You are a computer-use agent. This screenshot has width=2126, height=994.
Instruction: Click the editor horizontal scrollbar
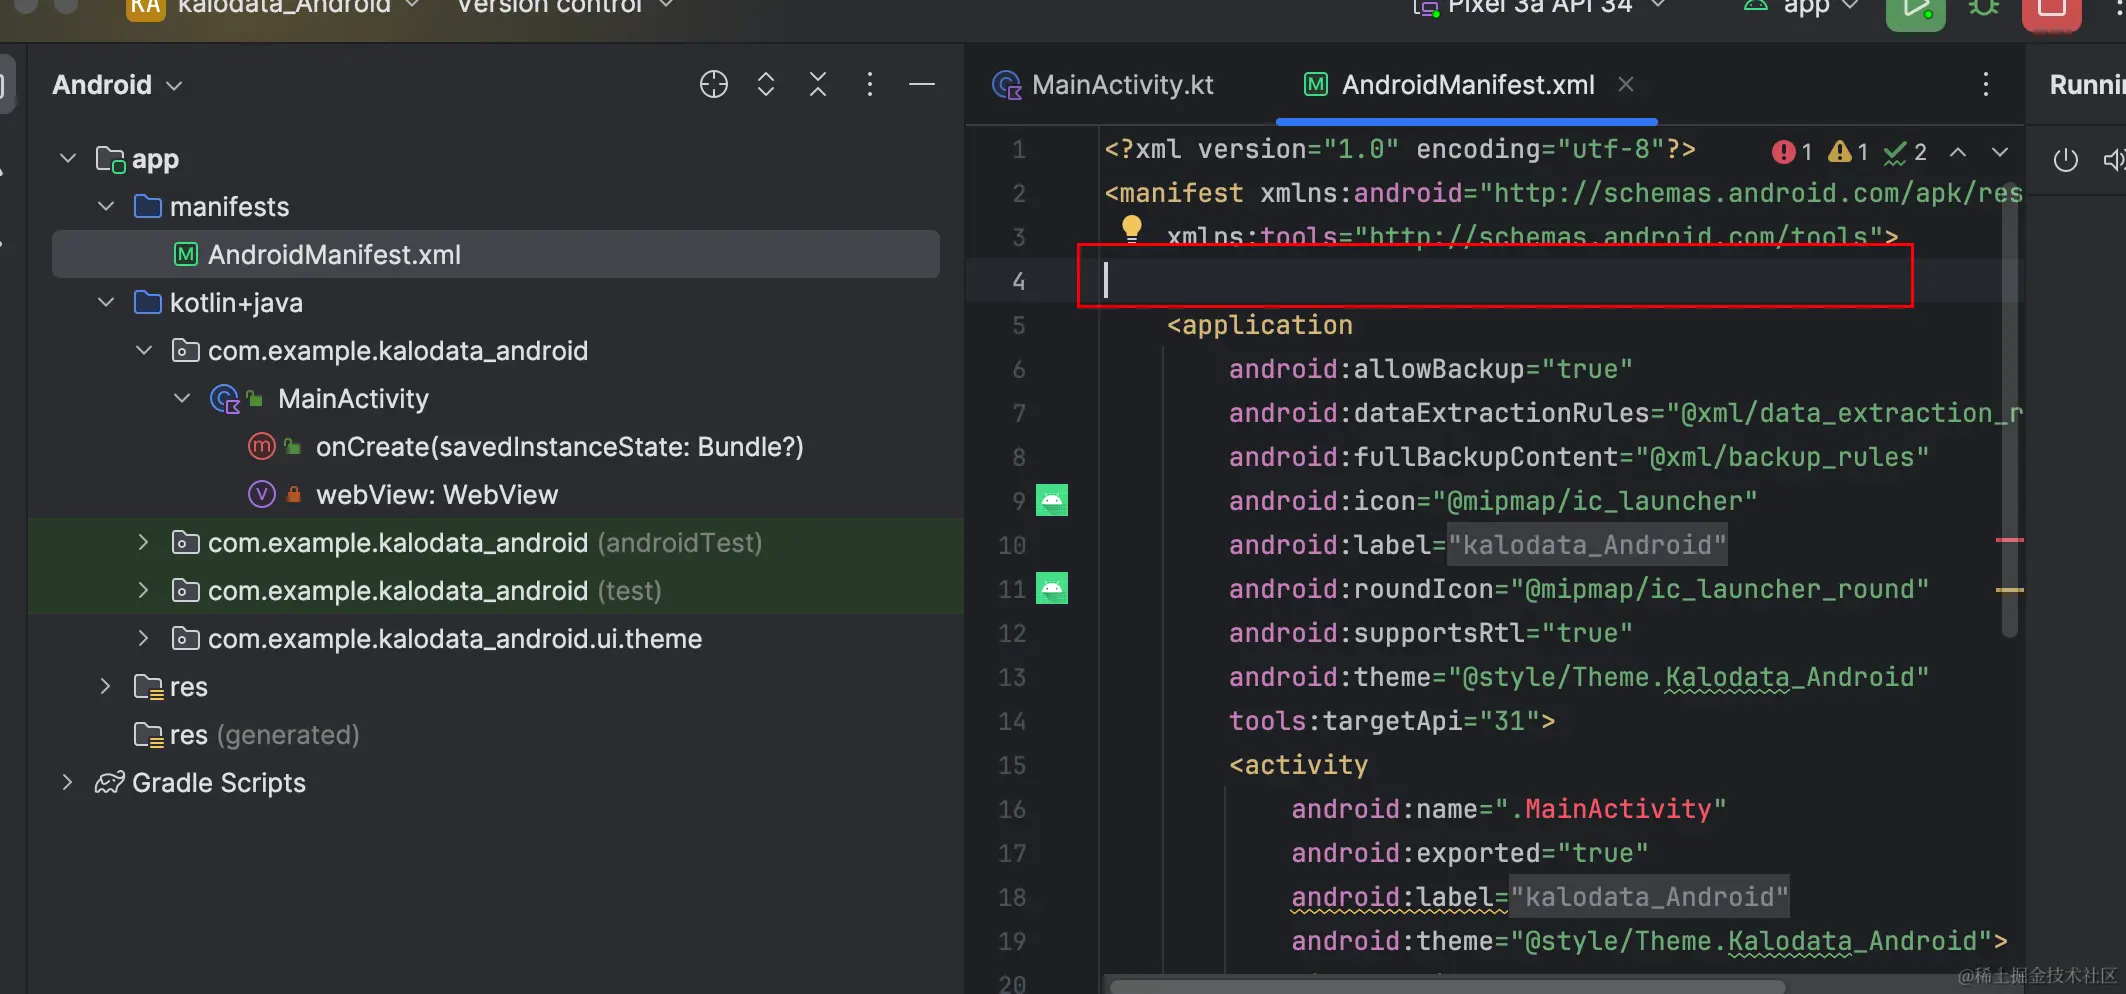[1447, 987]
